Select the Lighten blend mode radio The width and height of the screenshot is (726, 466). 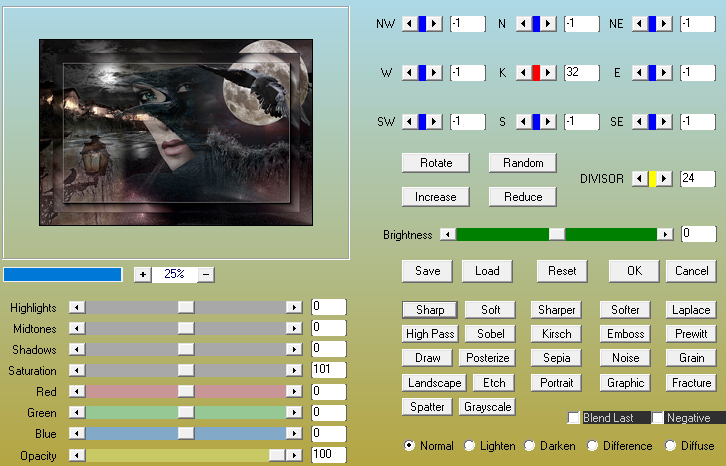pyautogui.click(x=470, y=446)
